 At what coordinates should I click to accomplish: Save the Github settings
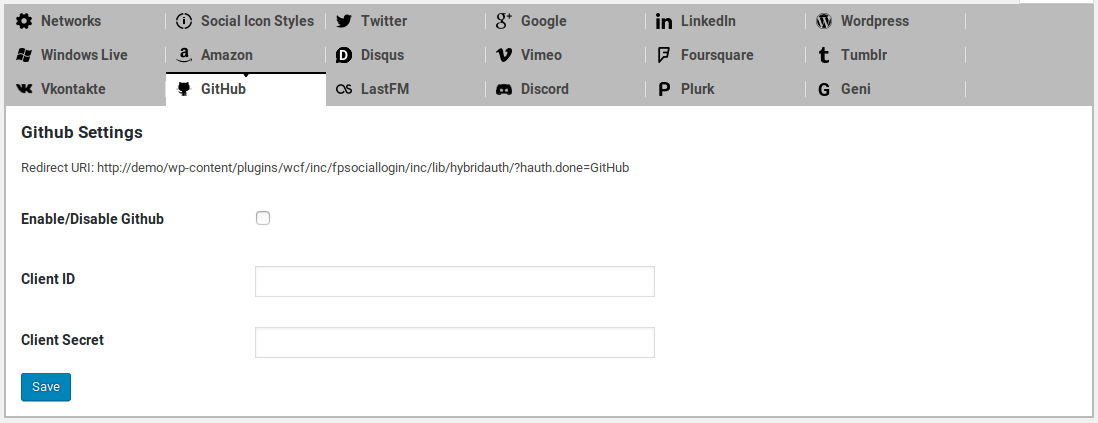46,387
